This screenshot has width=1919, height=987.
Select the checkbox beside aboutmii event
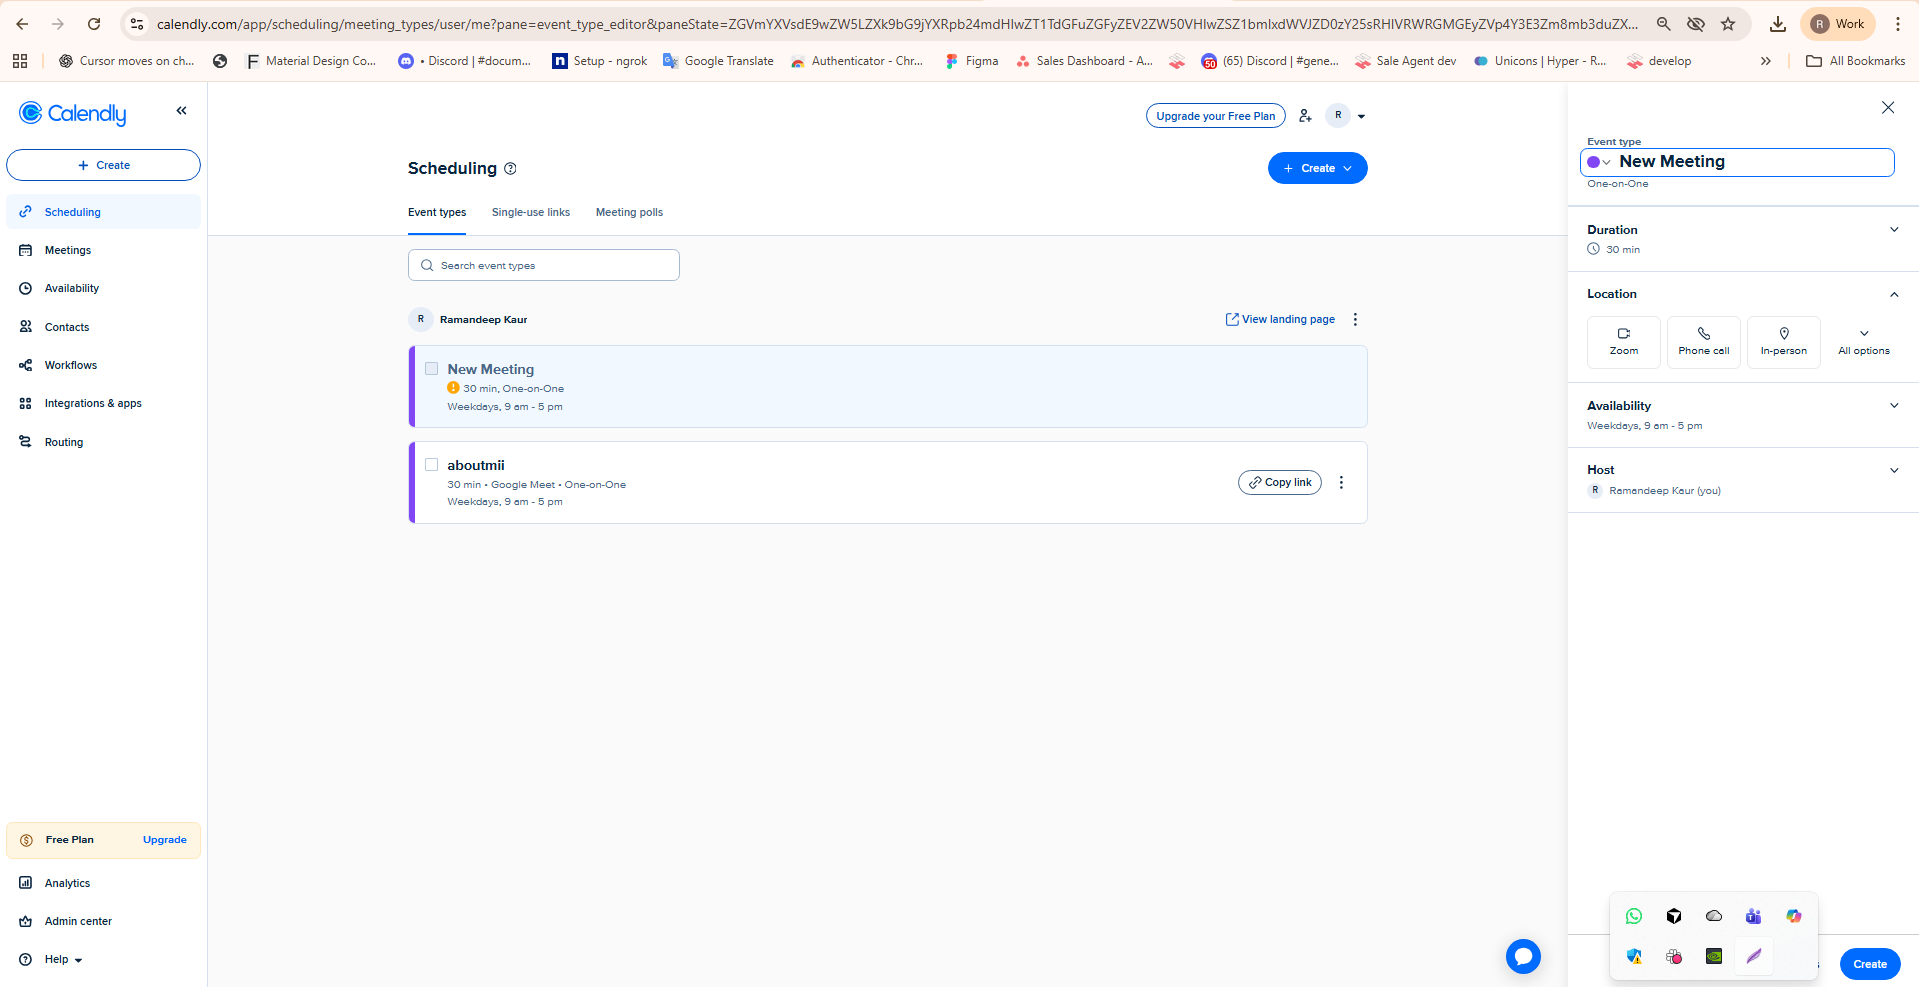click(x=431, y=464)
